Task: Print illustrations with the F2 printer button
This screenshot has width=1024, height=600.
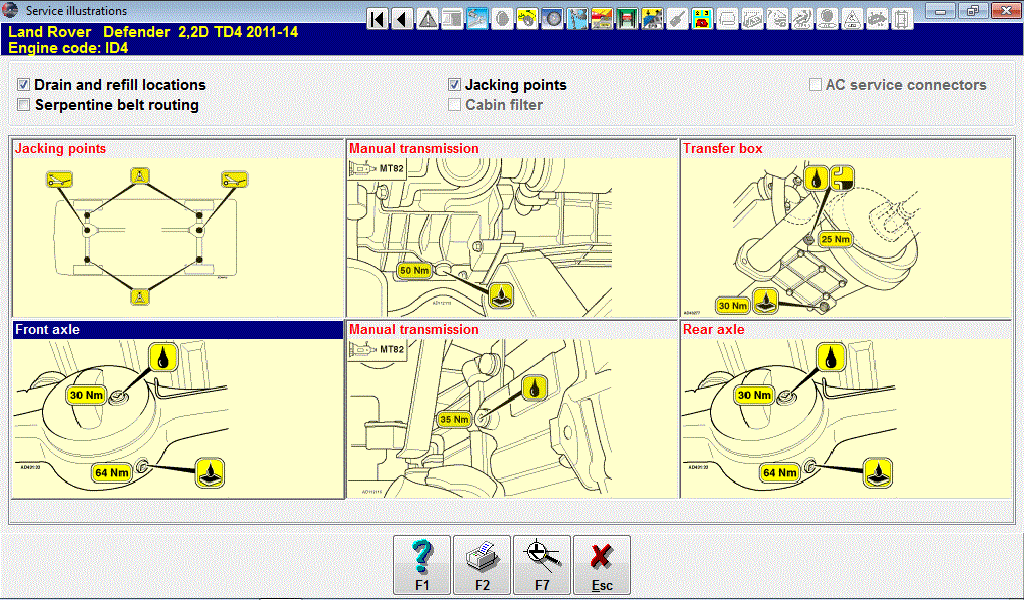Action: click(x=482, y=565)
